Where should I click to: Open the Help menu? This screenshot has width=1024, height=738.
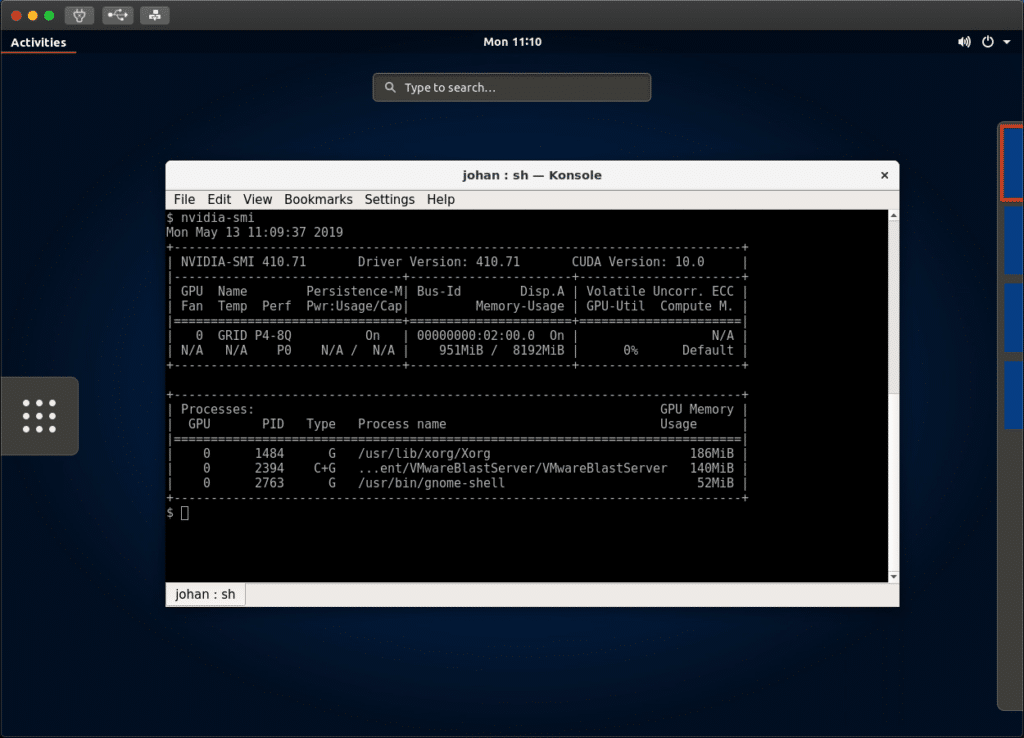(440, 199)
